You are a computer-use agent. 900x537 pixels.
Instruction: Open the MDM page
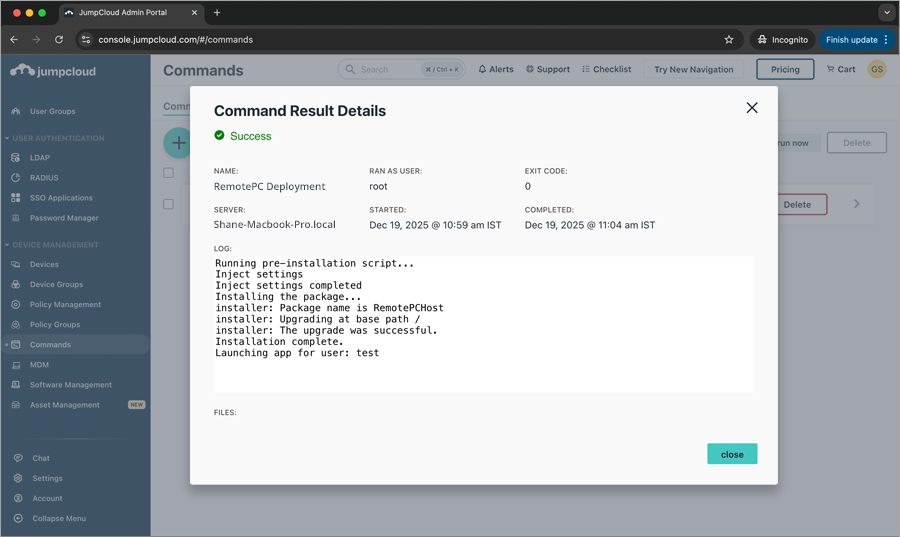coord(39,365)
